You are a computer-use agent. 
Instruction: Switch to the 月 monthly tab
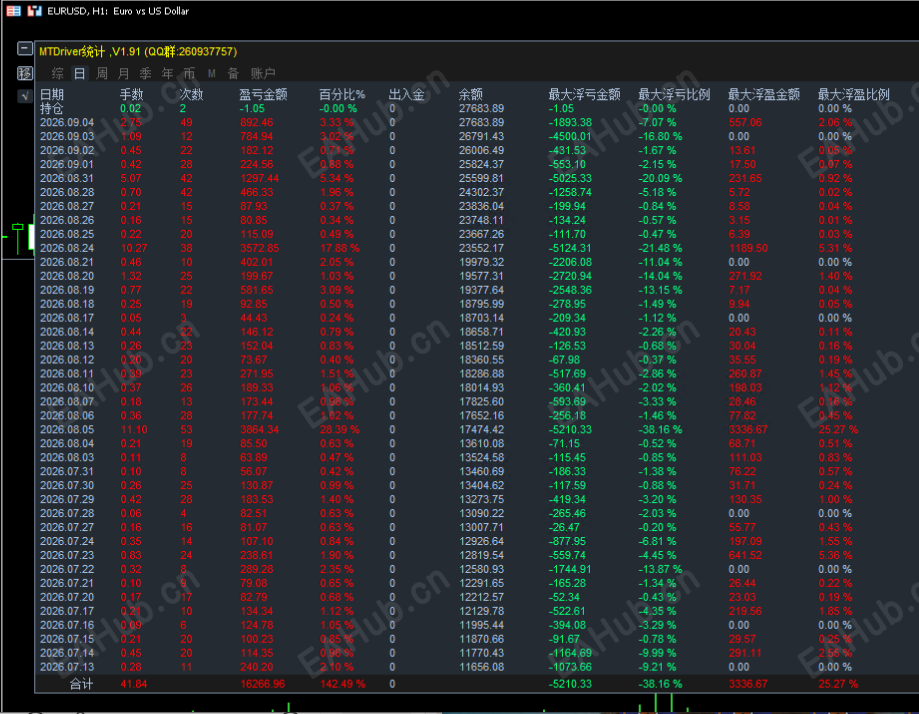coord(123,73)
